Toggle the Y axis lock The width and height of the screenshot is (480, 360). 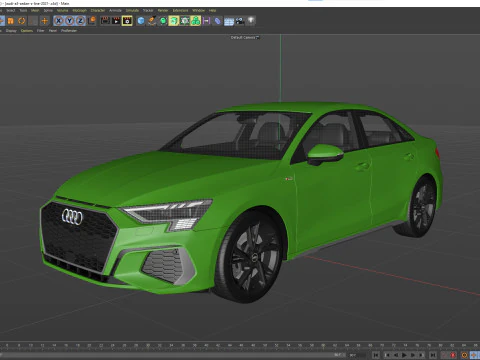pos(69,21)
